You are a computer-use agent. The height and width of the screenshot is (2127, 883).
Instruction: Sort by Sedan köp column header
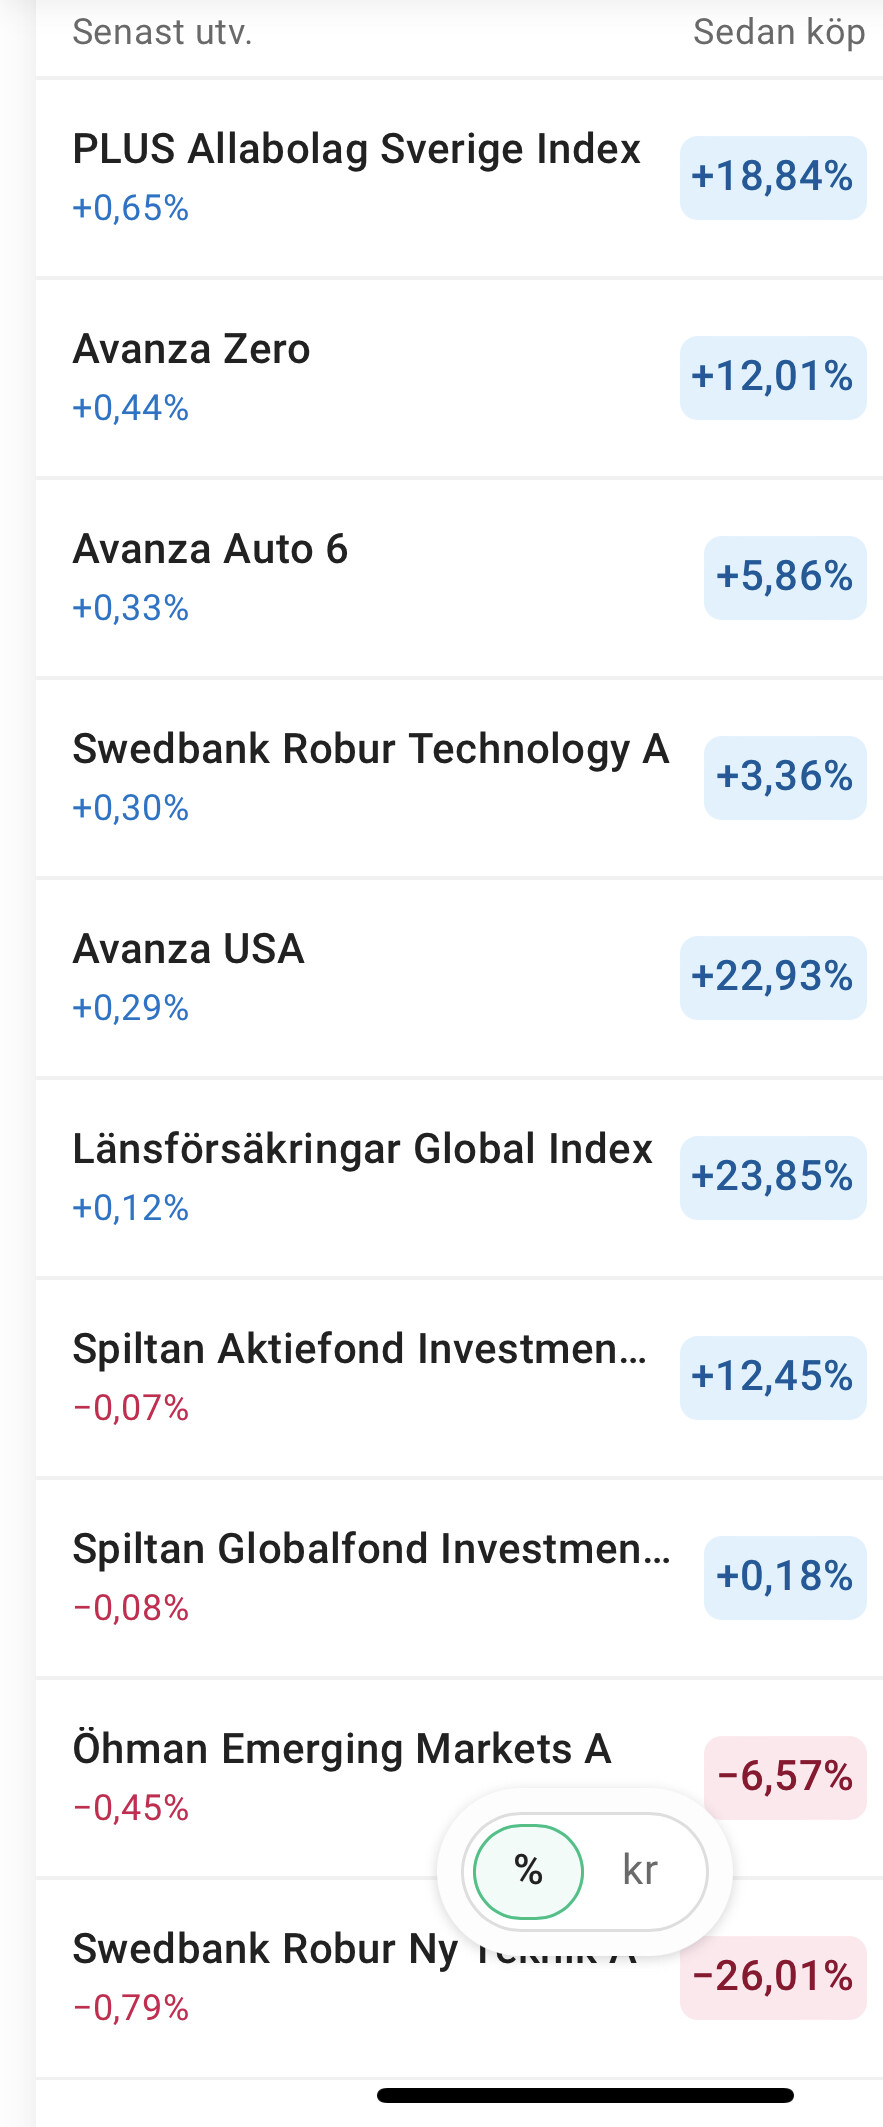778,33
